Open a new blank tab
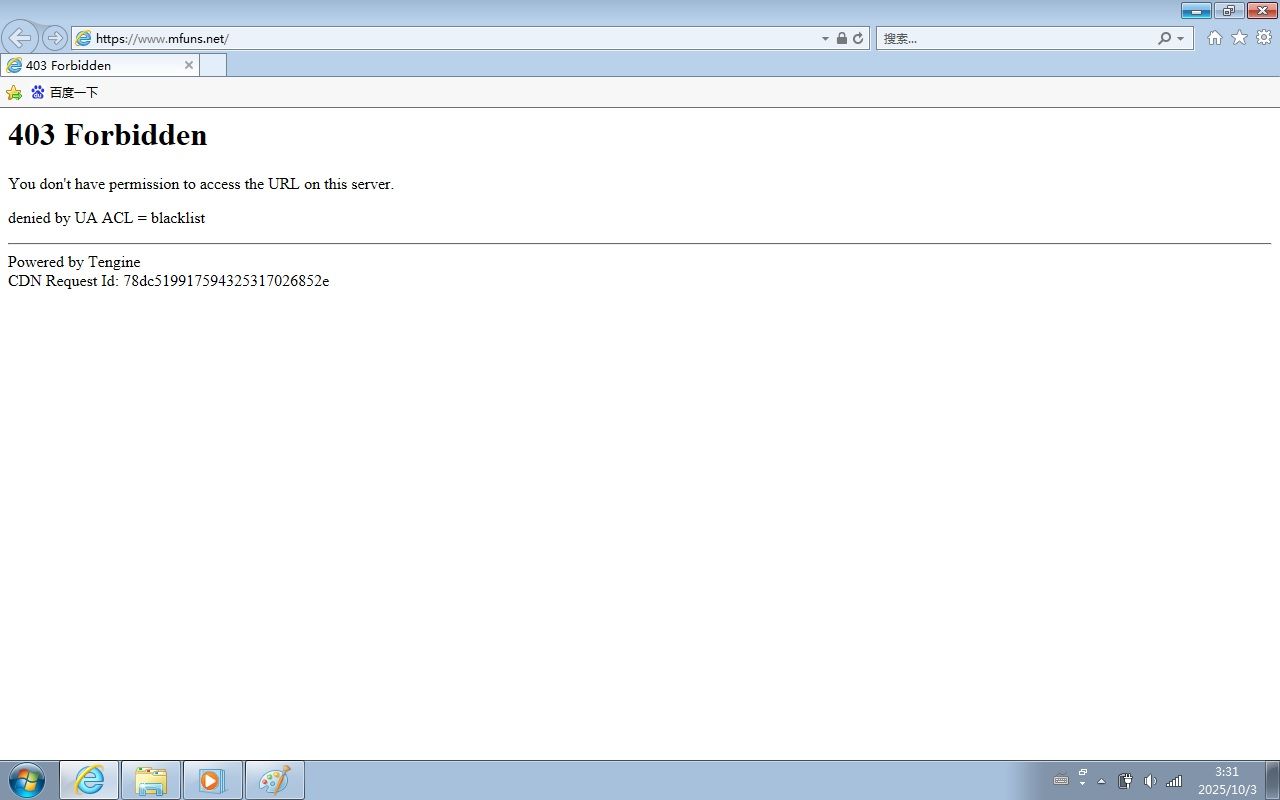Screen dimensions: 1280x800 pos(213,65)
